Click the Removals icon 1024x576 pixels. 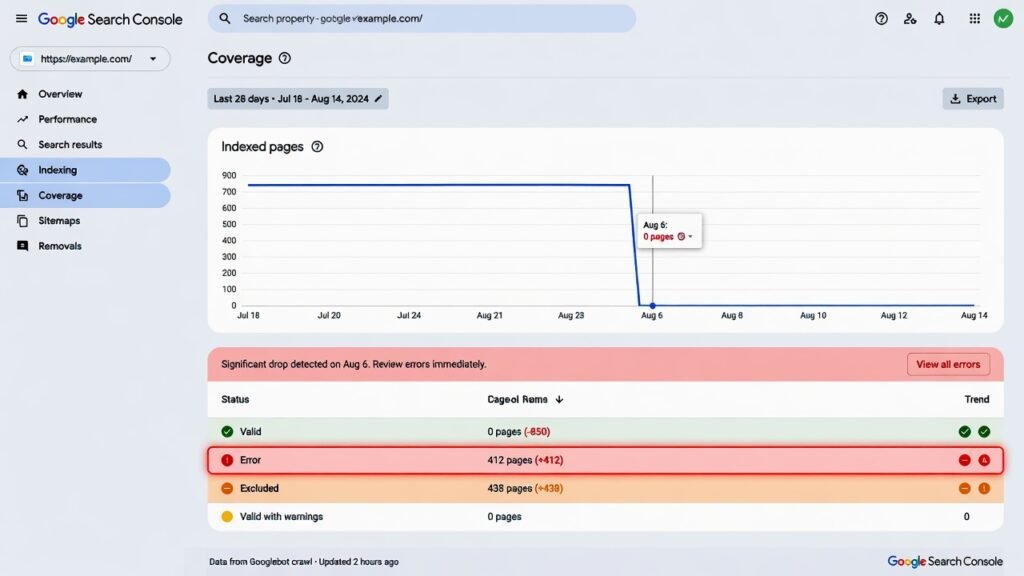pos(22,246)
